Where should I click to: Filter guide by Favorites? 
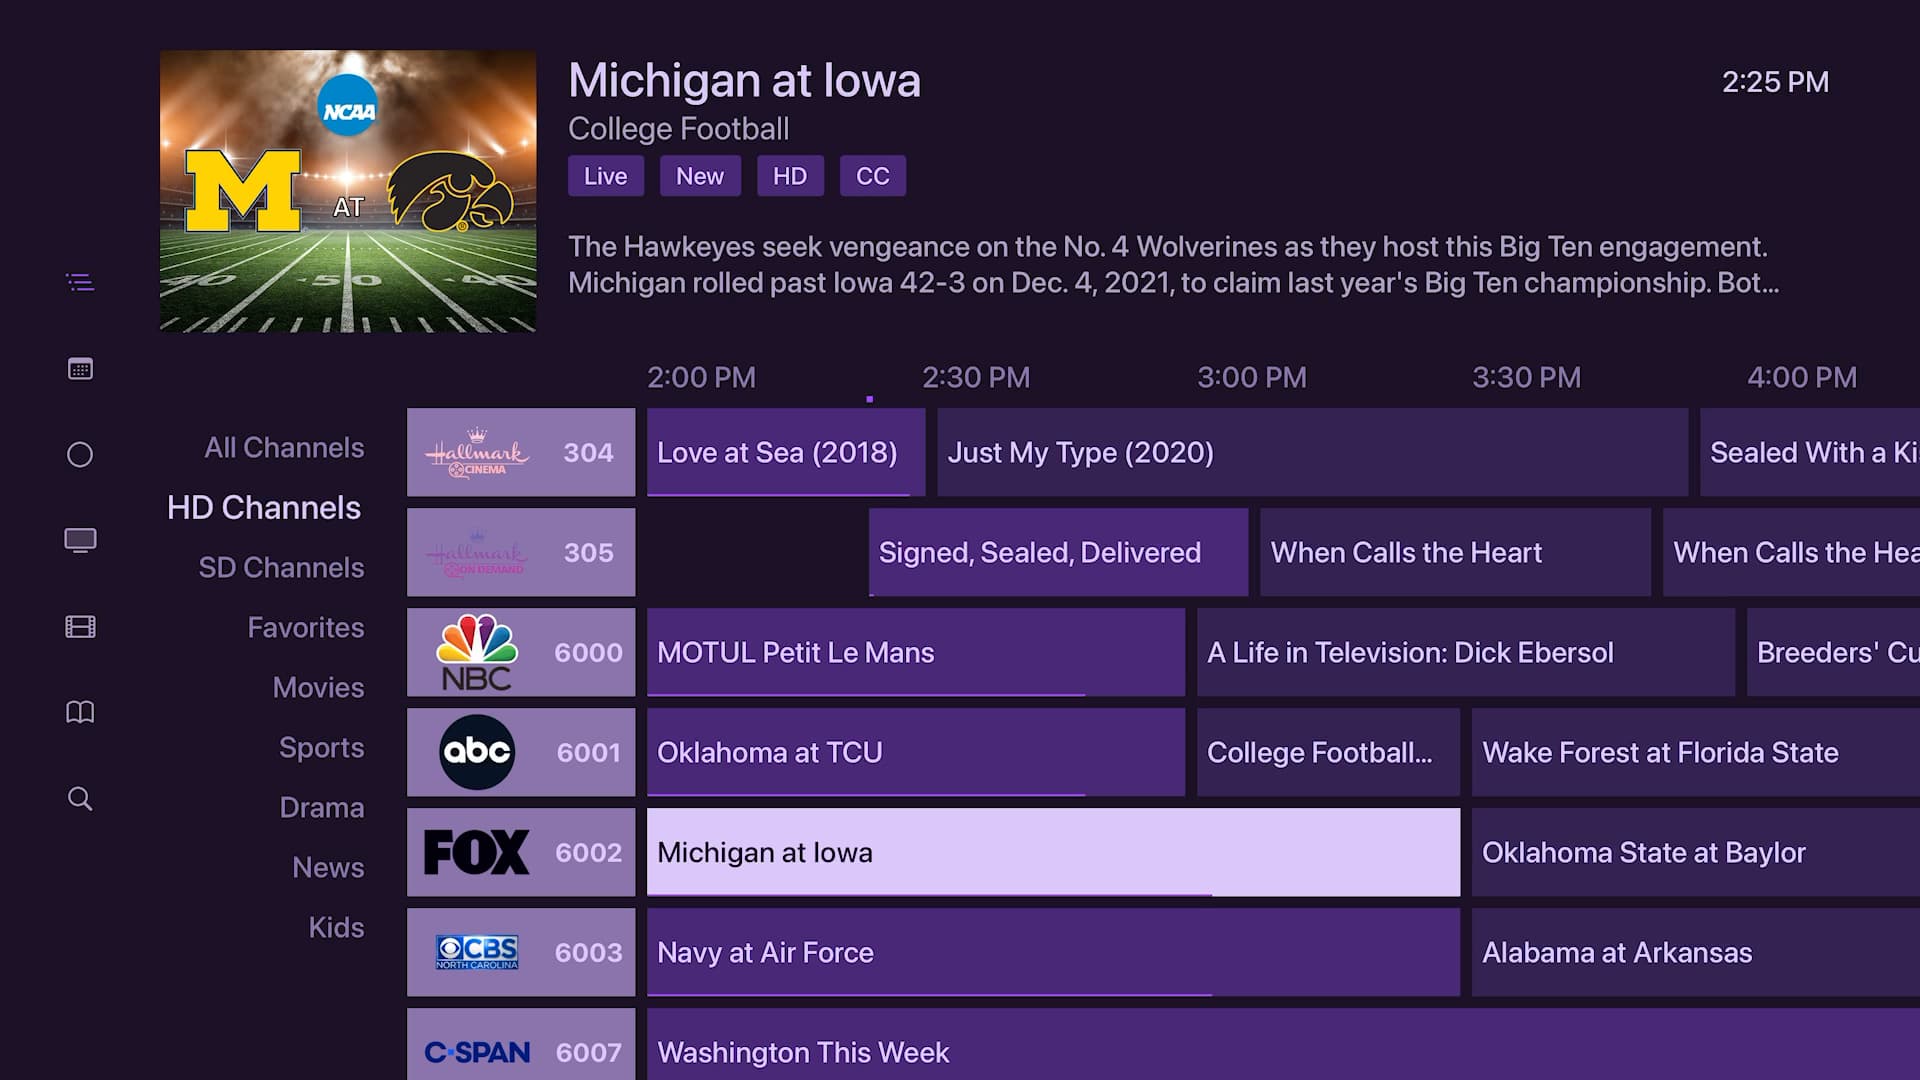point(305,628)
